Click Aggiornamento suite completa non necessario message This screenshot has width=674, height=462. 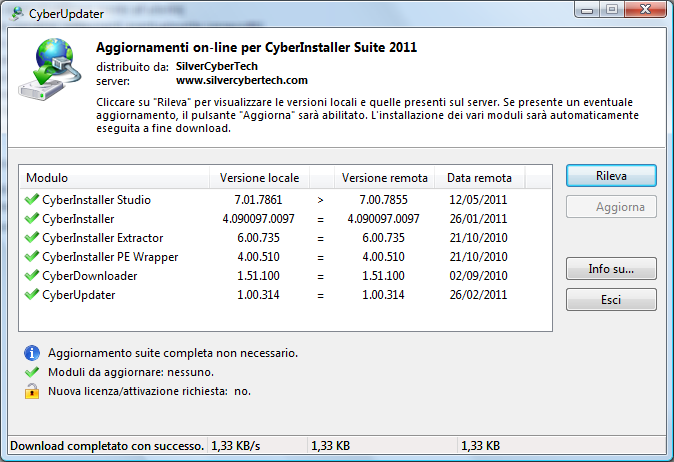pyautogui.click(x=173, y=353)
